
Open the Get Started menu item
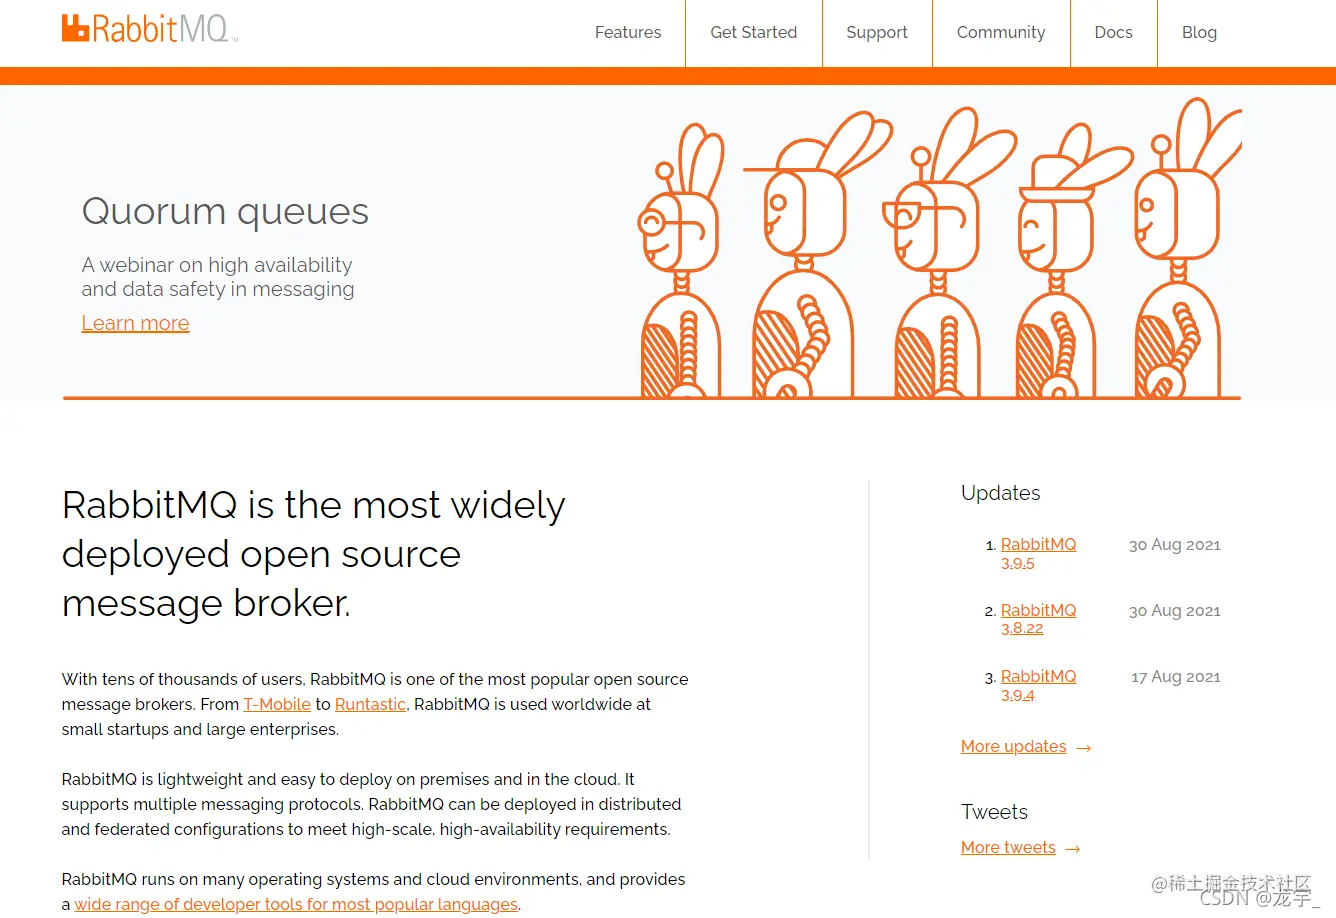click(754, 33)
